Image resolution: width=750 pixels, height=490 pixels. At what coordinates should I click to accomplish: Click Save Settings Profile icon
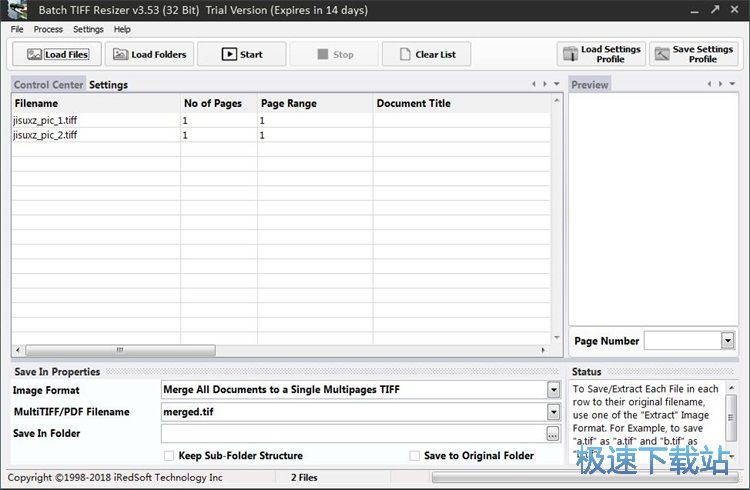click(x=662, y=54)
